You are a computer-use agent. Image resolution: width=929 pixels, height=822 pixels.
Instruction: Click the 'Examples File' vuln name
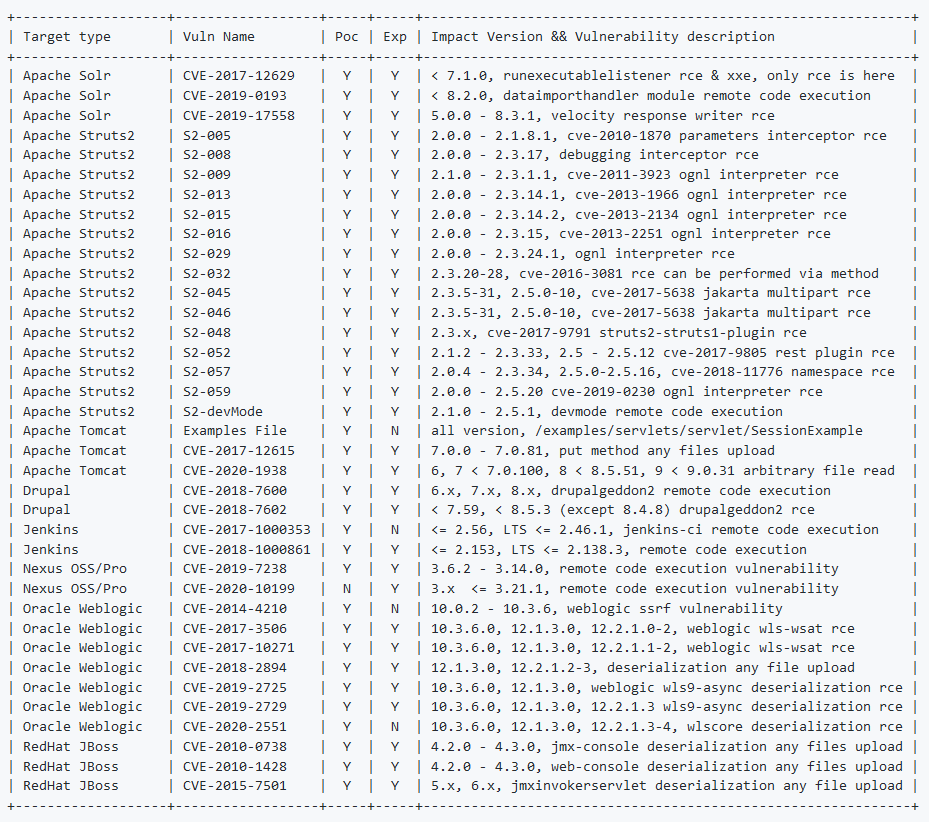tap(235, 431)
